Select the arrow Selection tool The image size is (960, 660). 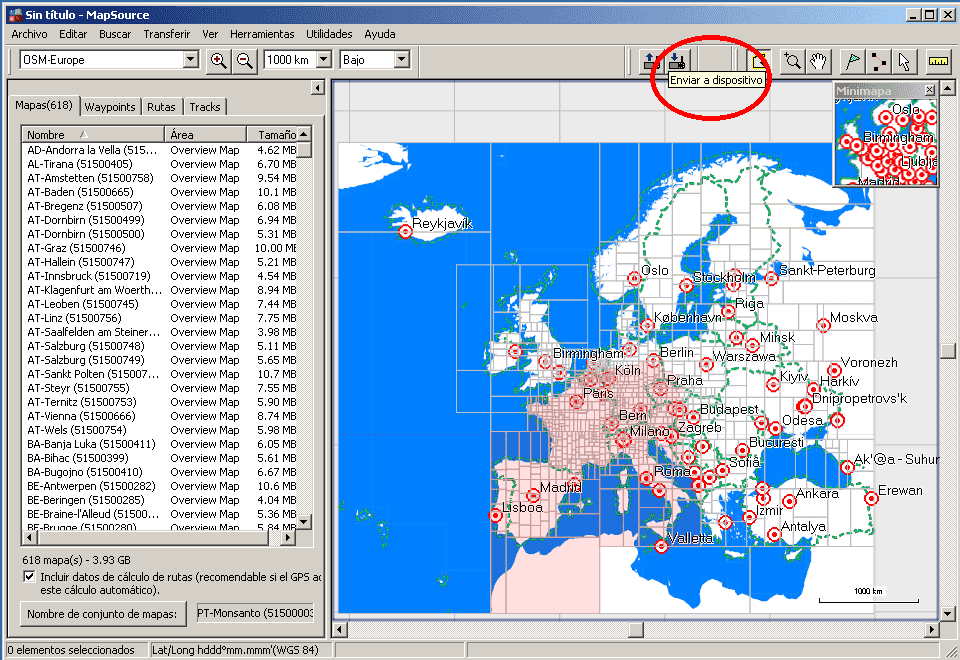coord(904,61)
